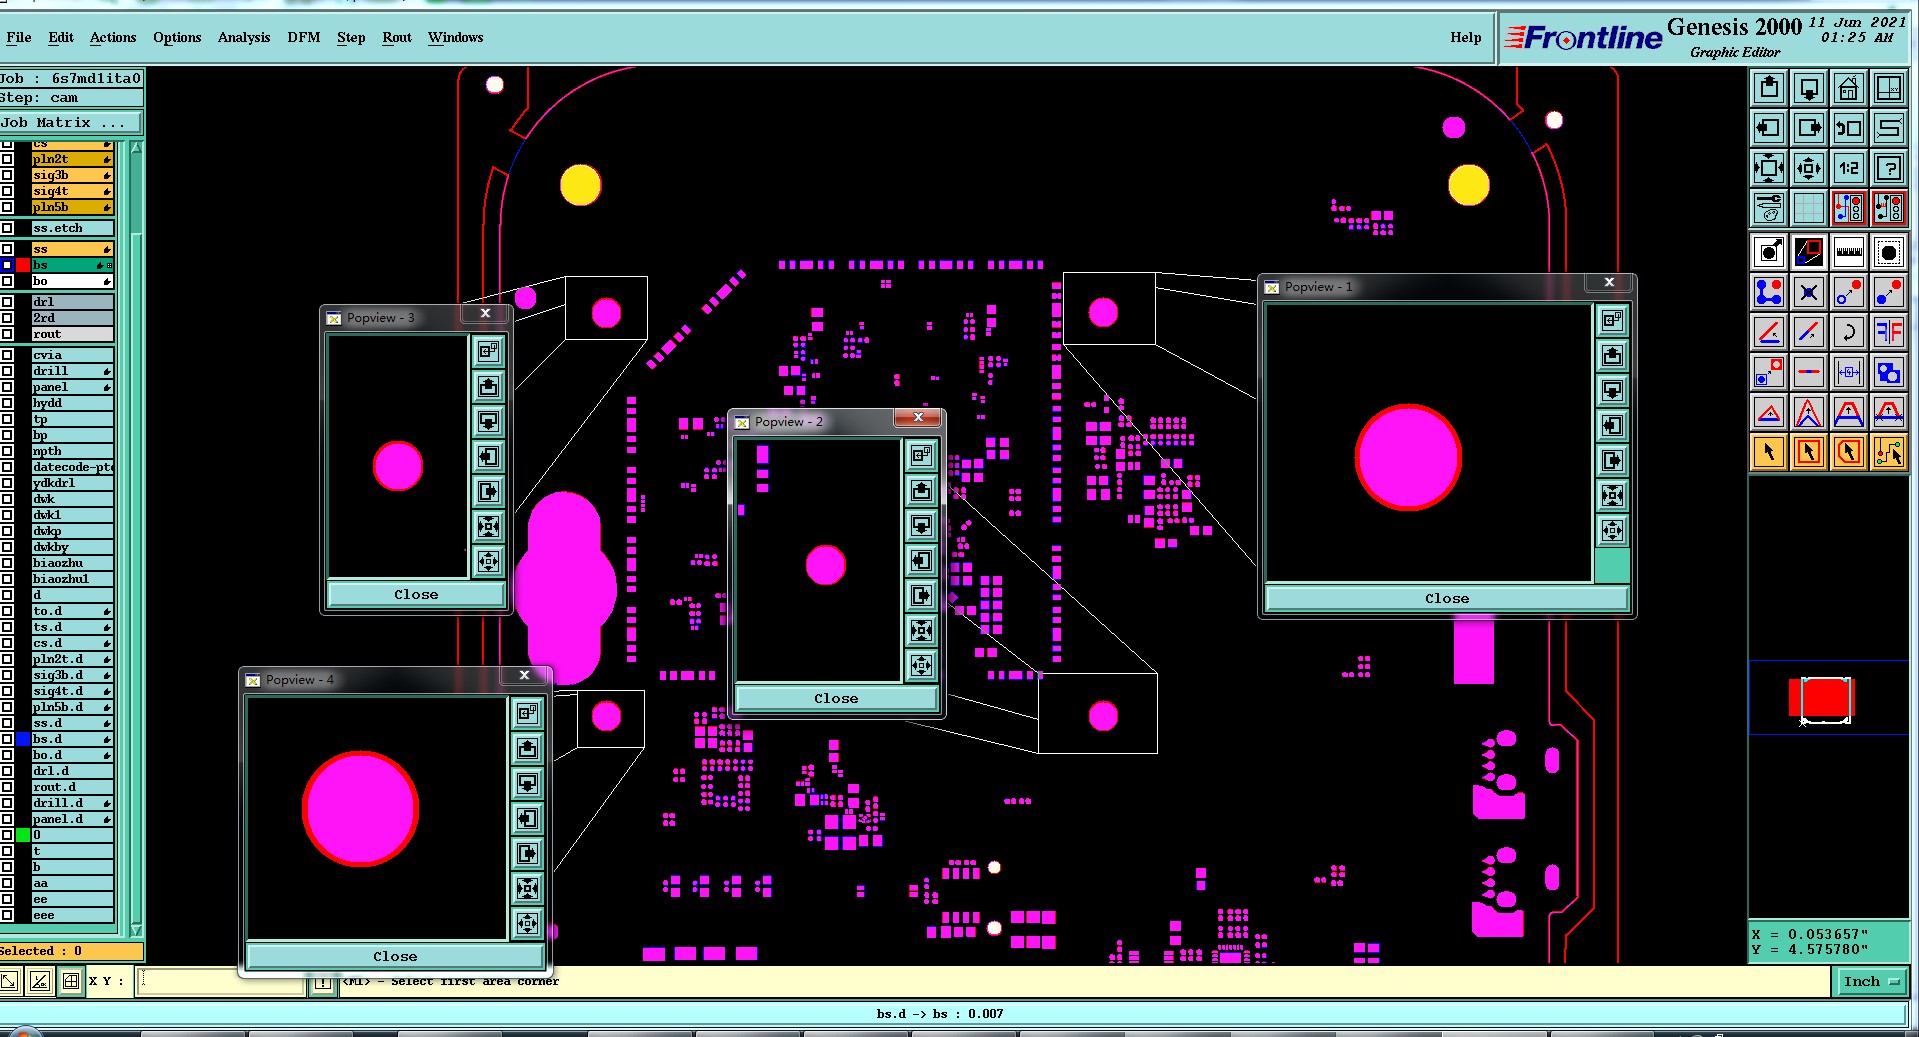
Task: Click the red board overview thumbnail
Action: click(1823, 697)
